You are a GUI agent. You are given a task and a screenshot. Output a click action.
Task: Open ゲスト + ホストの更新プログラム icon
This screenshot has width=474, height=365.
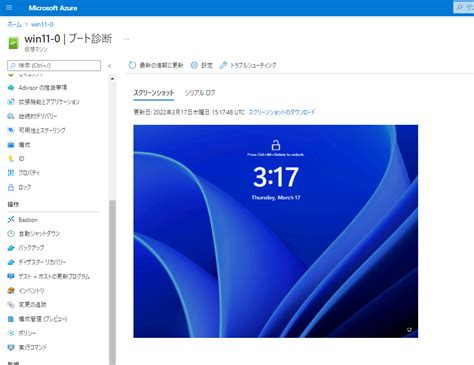(x=11, y=276)
